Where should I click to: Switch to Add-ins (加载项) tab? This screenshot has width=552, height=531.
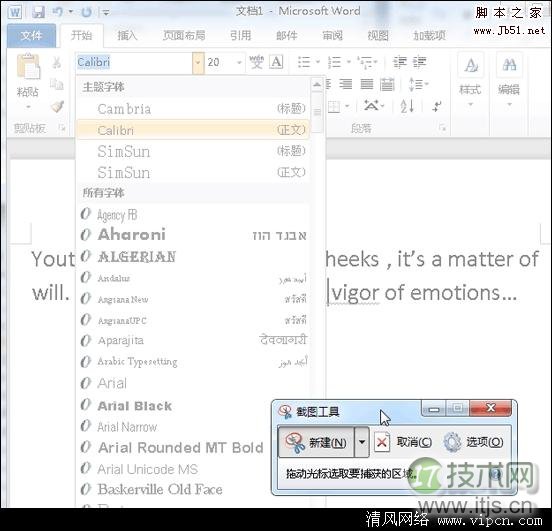coord(429,35)
